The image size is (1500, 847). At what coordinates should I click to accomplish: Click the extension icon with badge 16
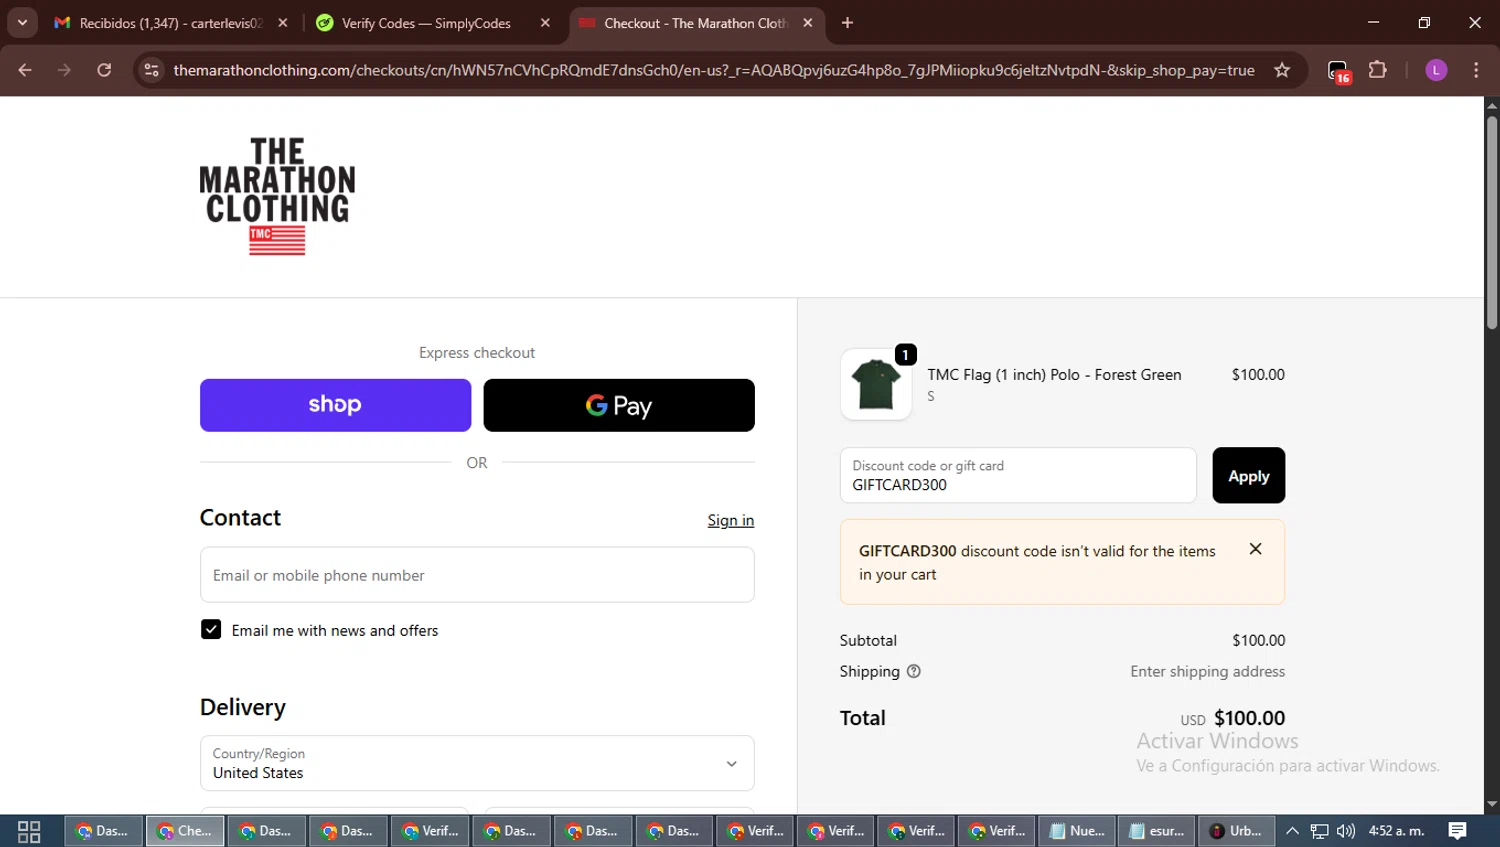click(x=1339, y=71)
